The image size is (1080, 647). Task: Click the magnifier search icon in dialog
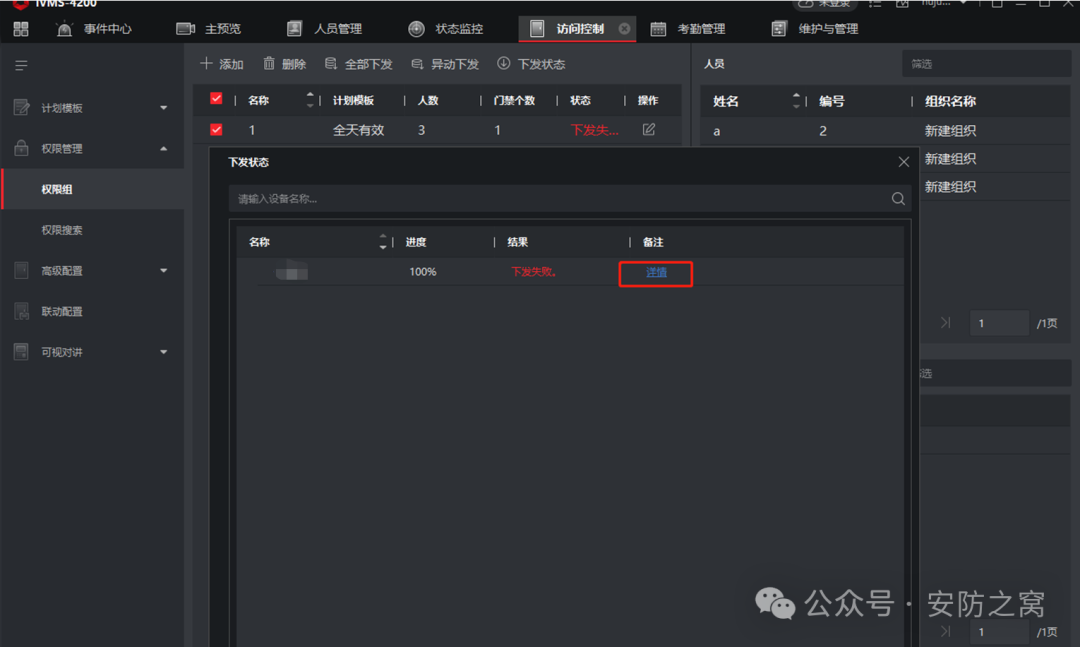click(x=898, y=198)
